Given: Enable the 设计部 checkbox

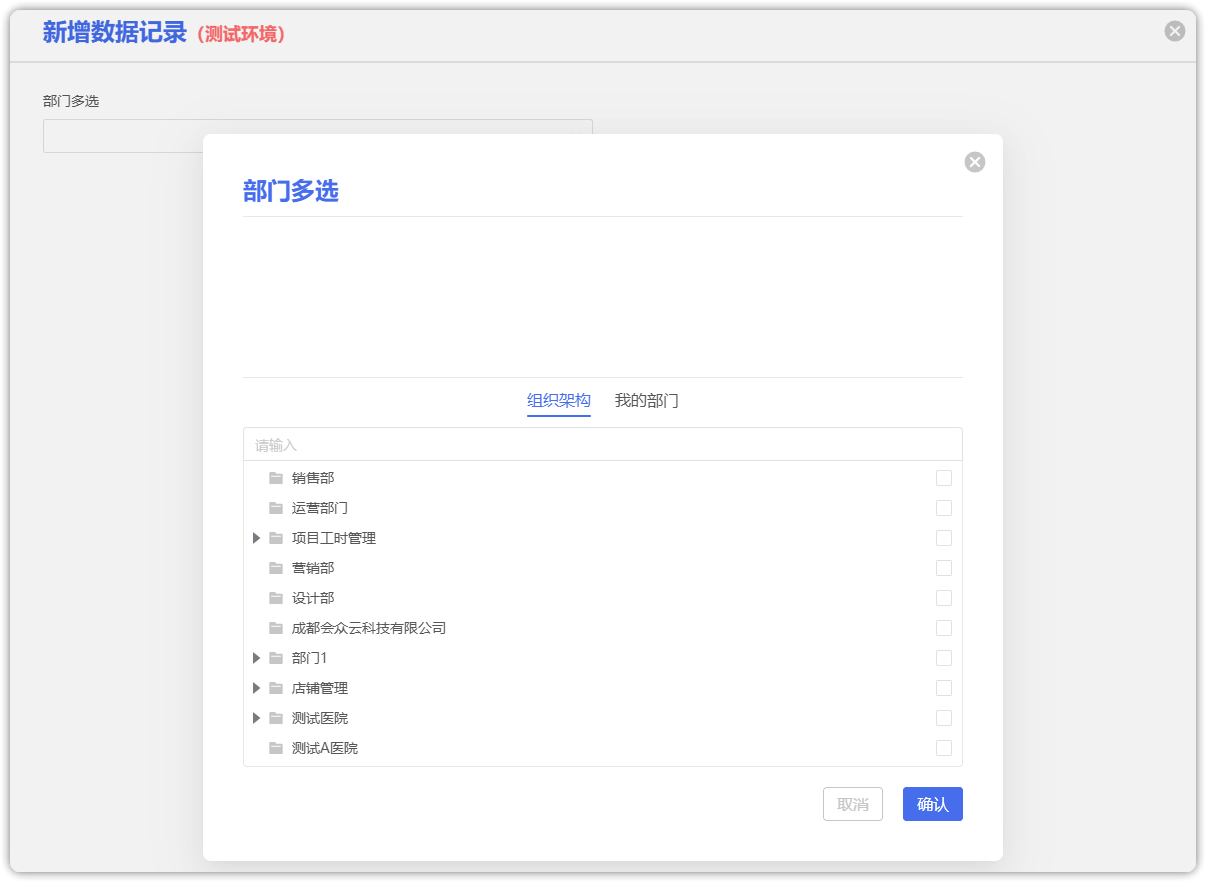Looking at the screenshot, I should coord(944,598).
